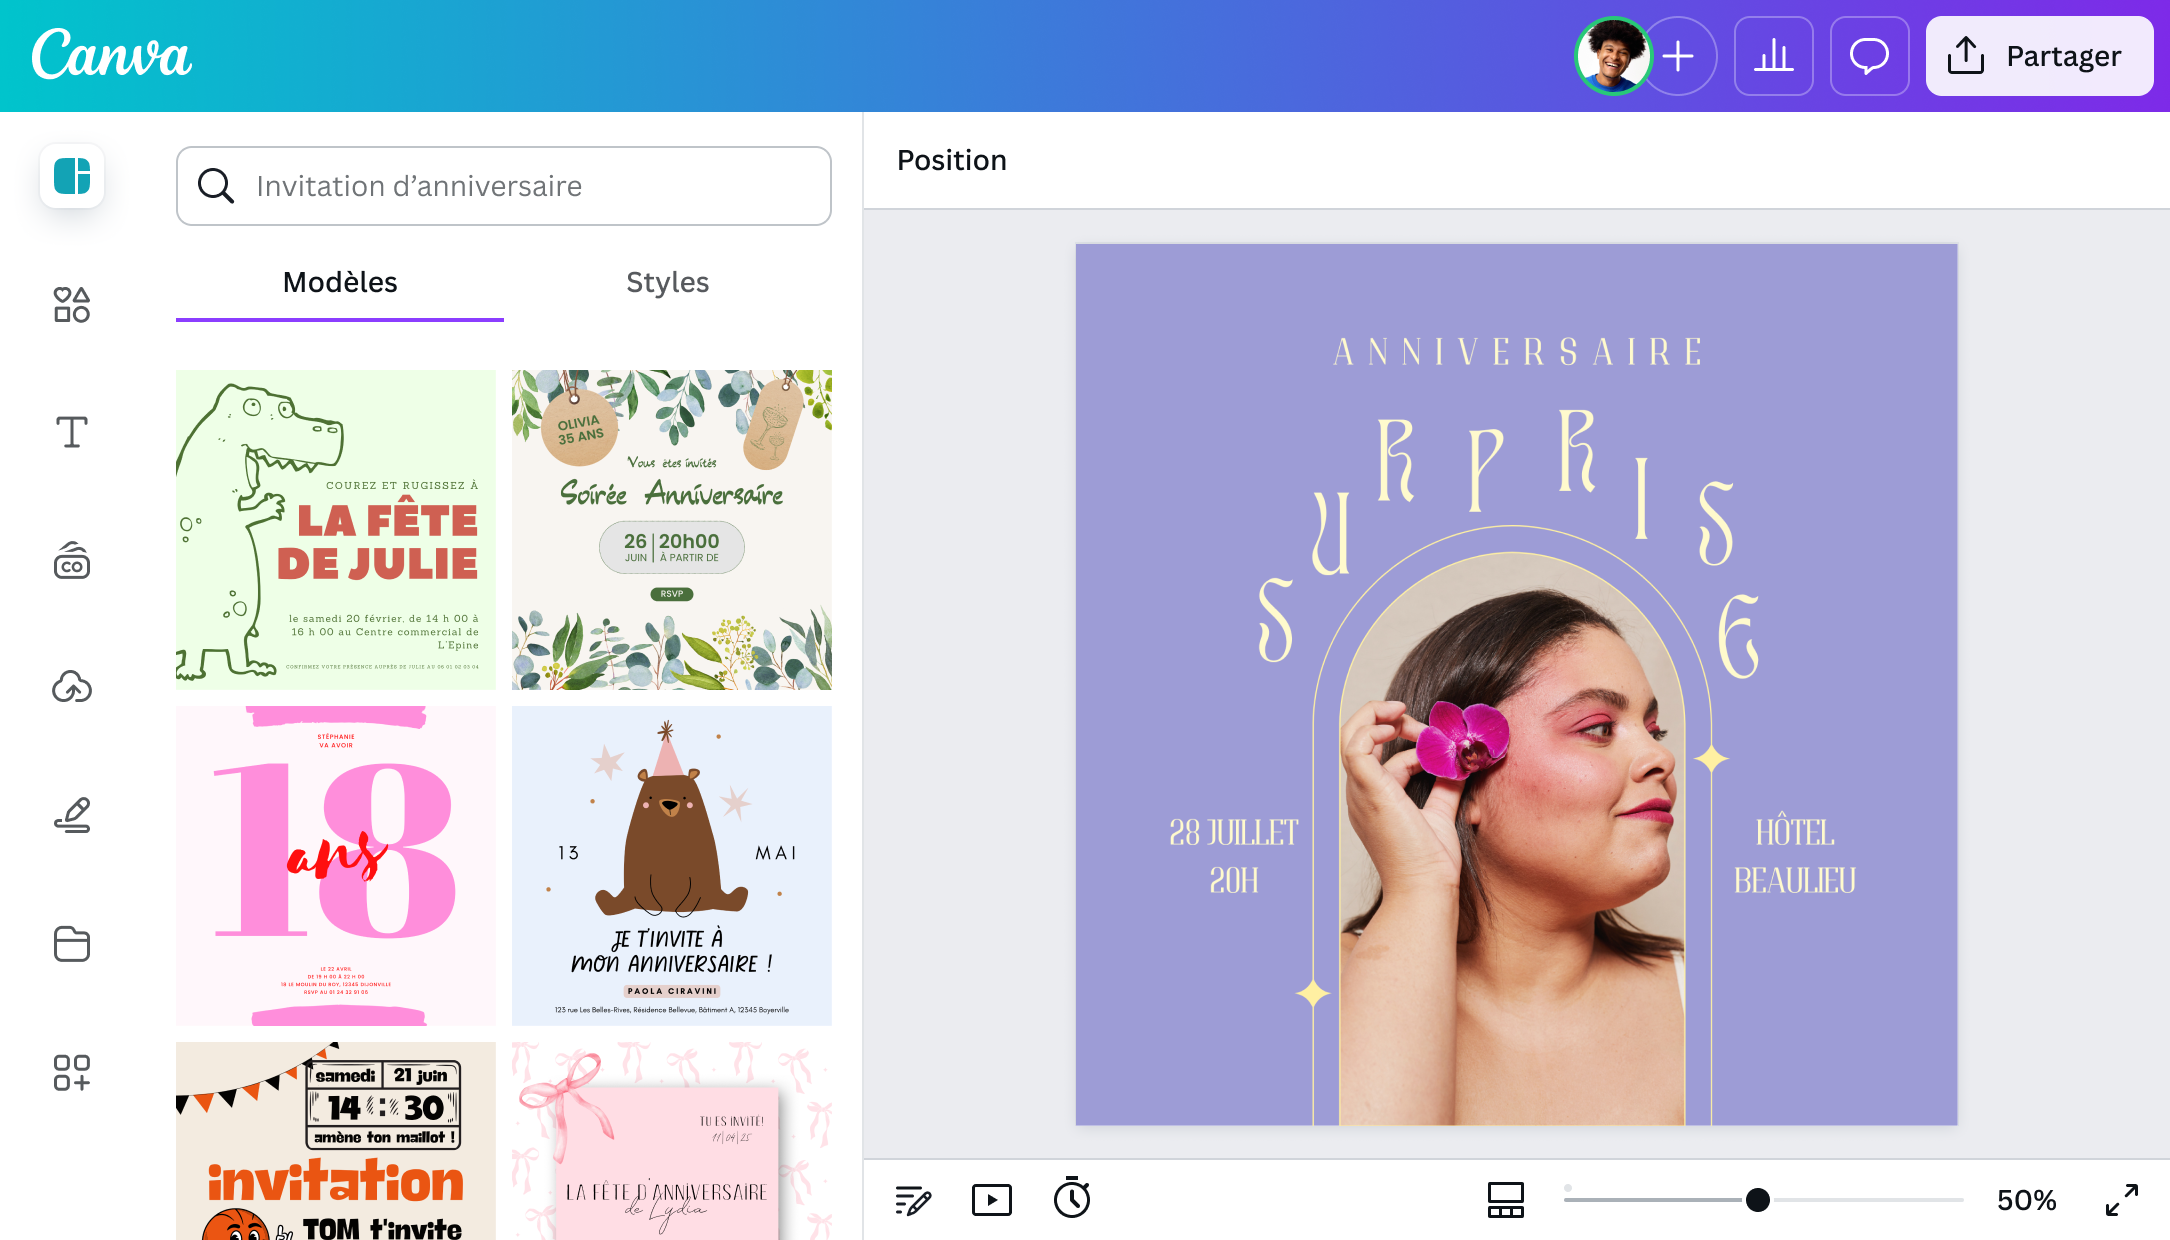Select the Text tool in sidebar
2170x1240 pixels.
click(72, 432)
